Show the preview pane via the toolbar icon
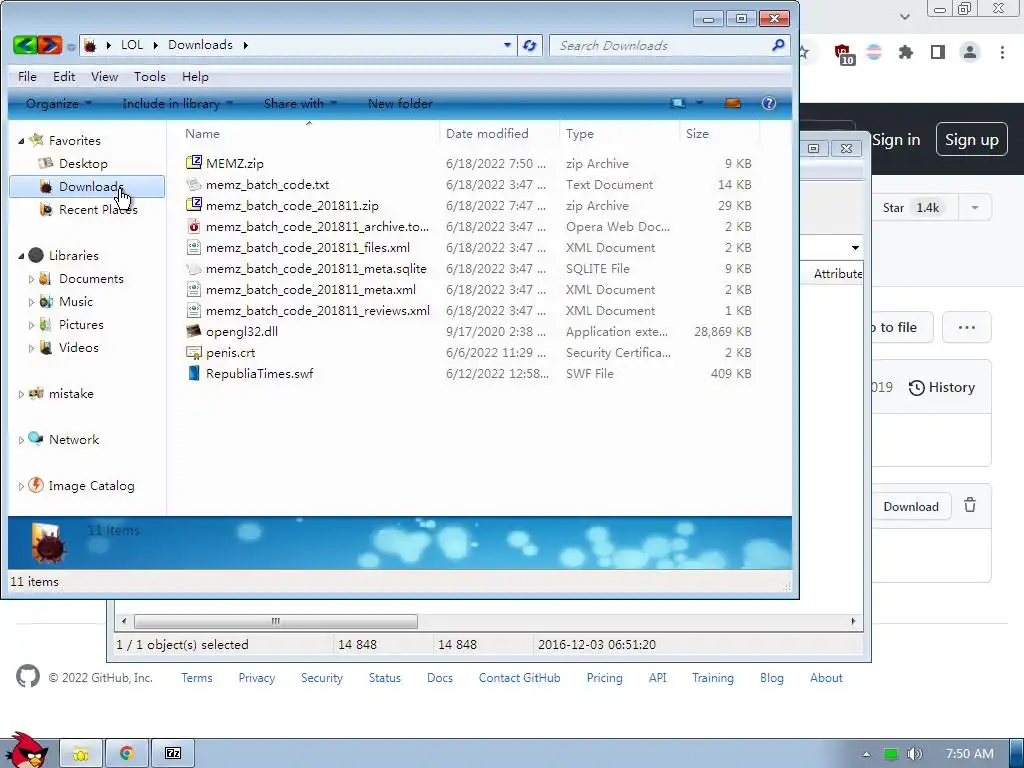The width and height of the screenshot is (1024, 768). tap(733, 103)
